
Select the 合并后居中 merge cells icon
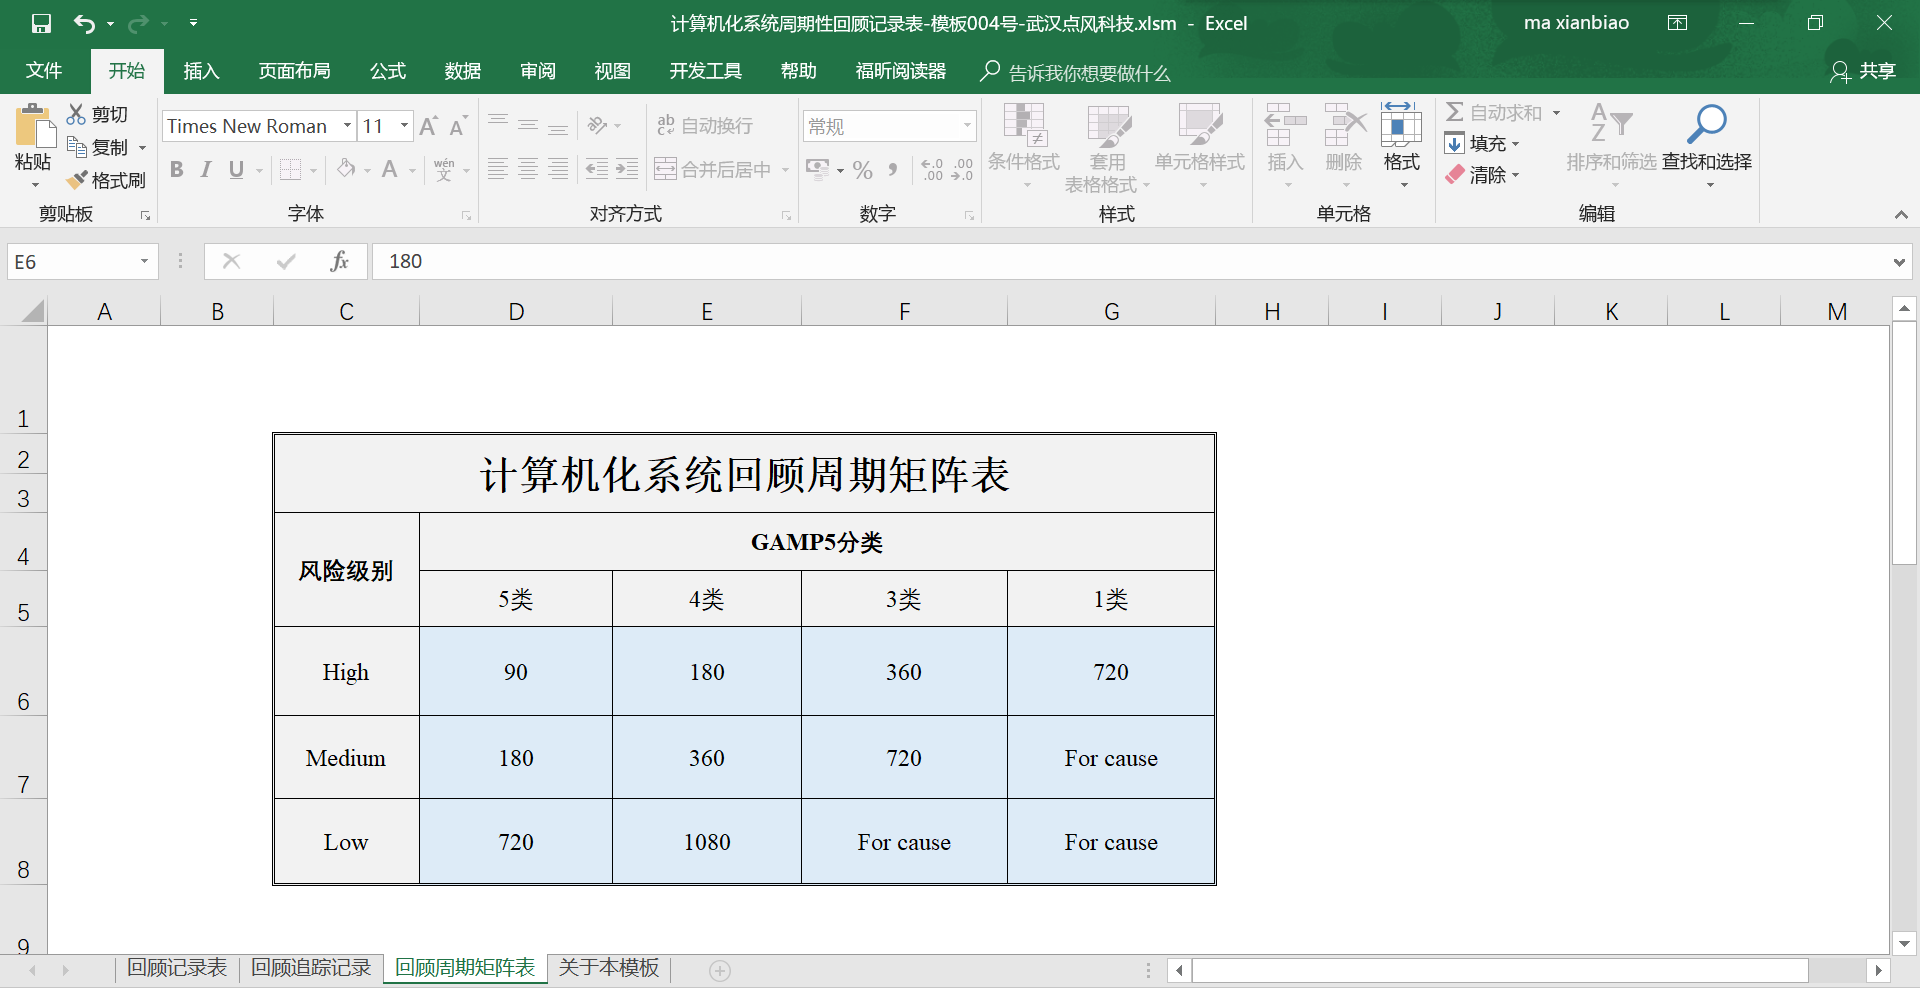[x=666, y=169]
